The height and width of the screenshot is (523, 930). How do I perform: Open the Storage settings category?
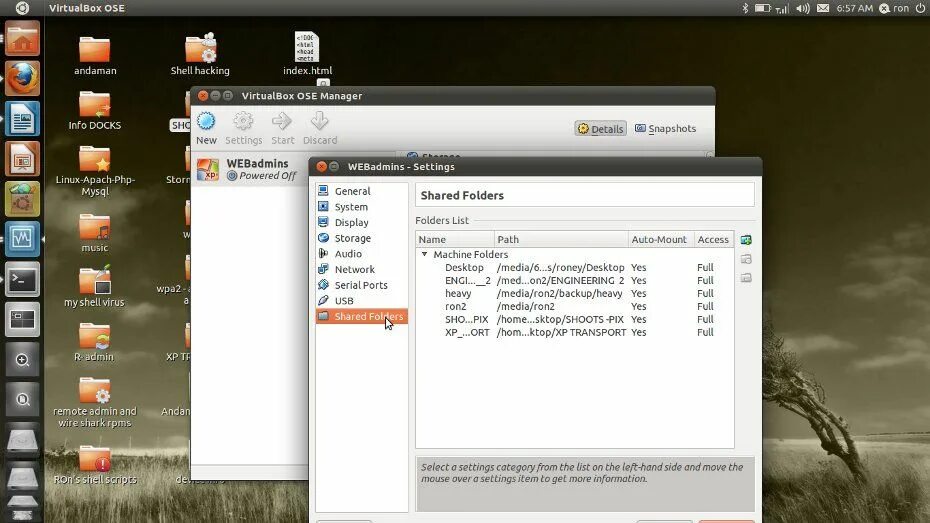(361, 238)
